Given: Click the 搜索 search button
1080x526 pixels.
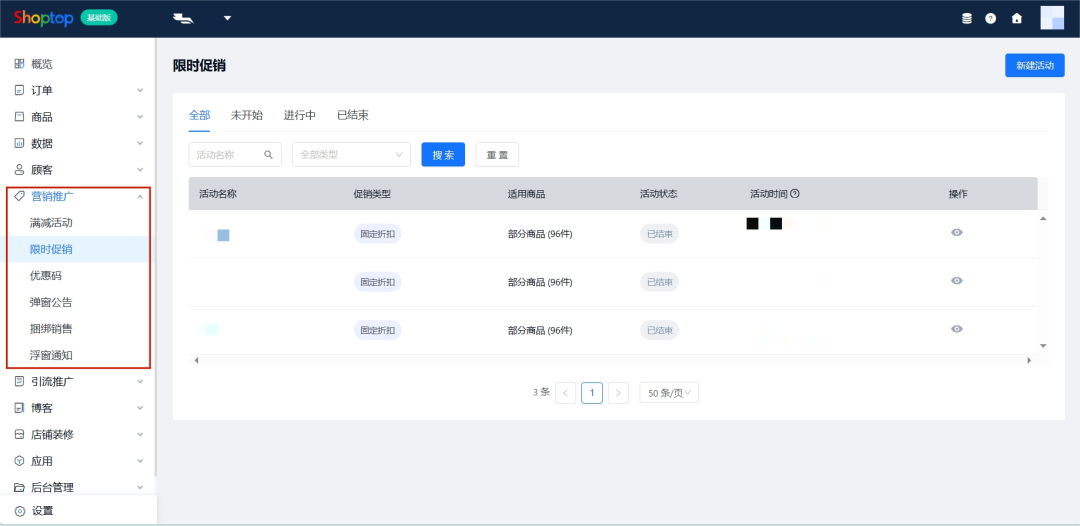Looking at the screenshot, I should point(443,154).
